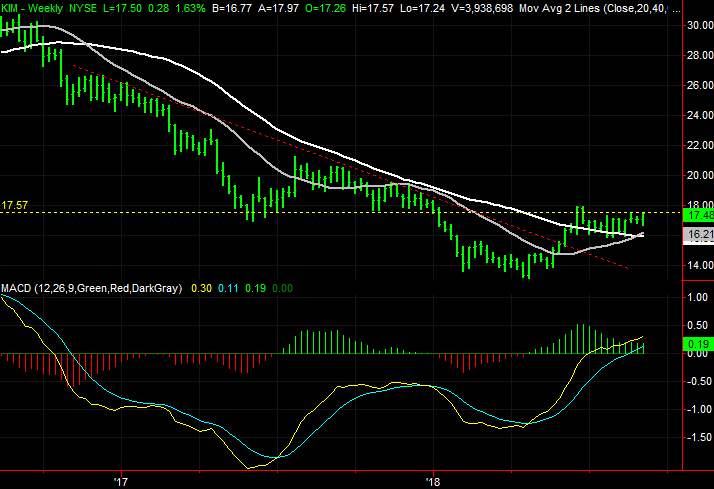Screen dimensions: 714x489
Task: Click the yellow 17.57 price level label
Action: tap(14, 205)
